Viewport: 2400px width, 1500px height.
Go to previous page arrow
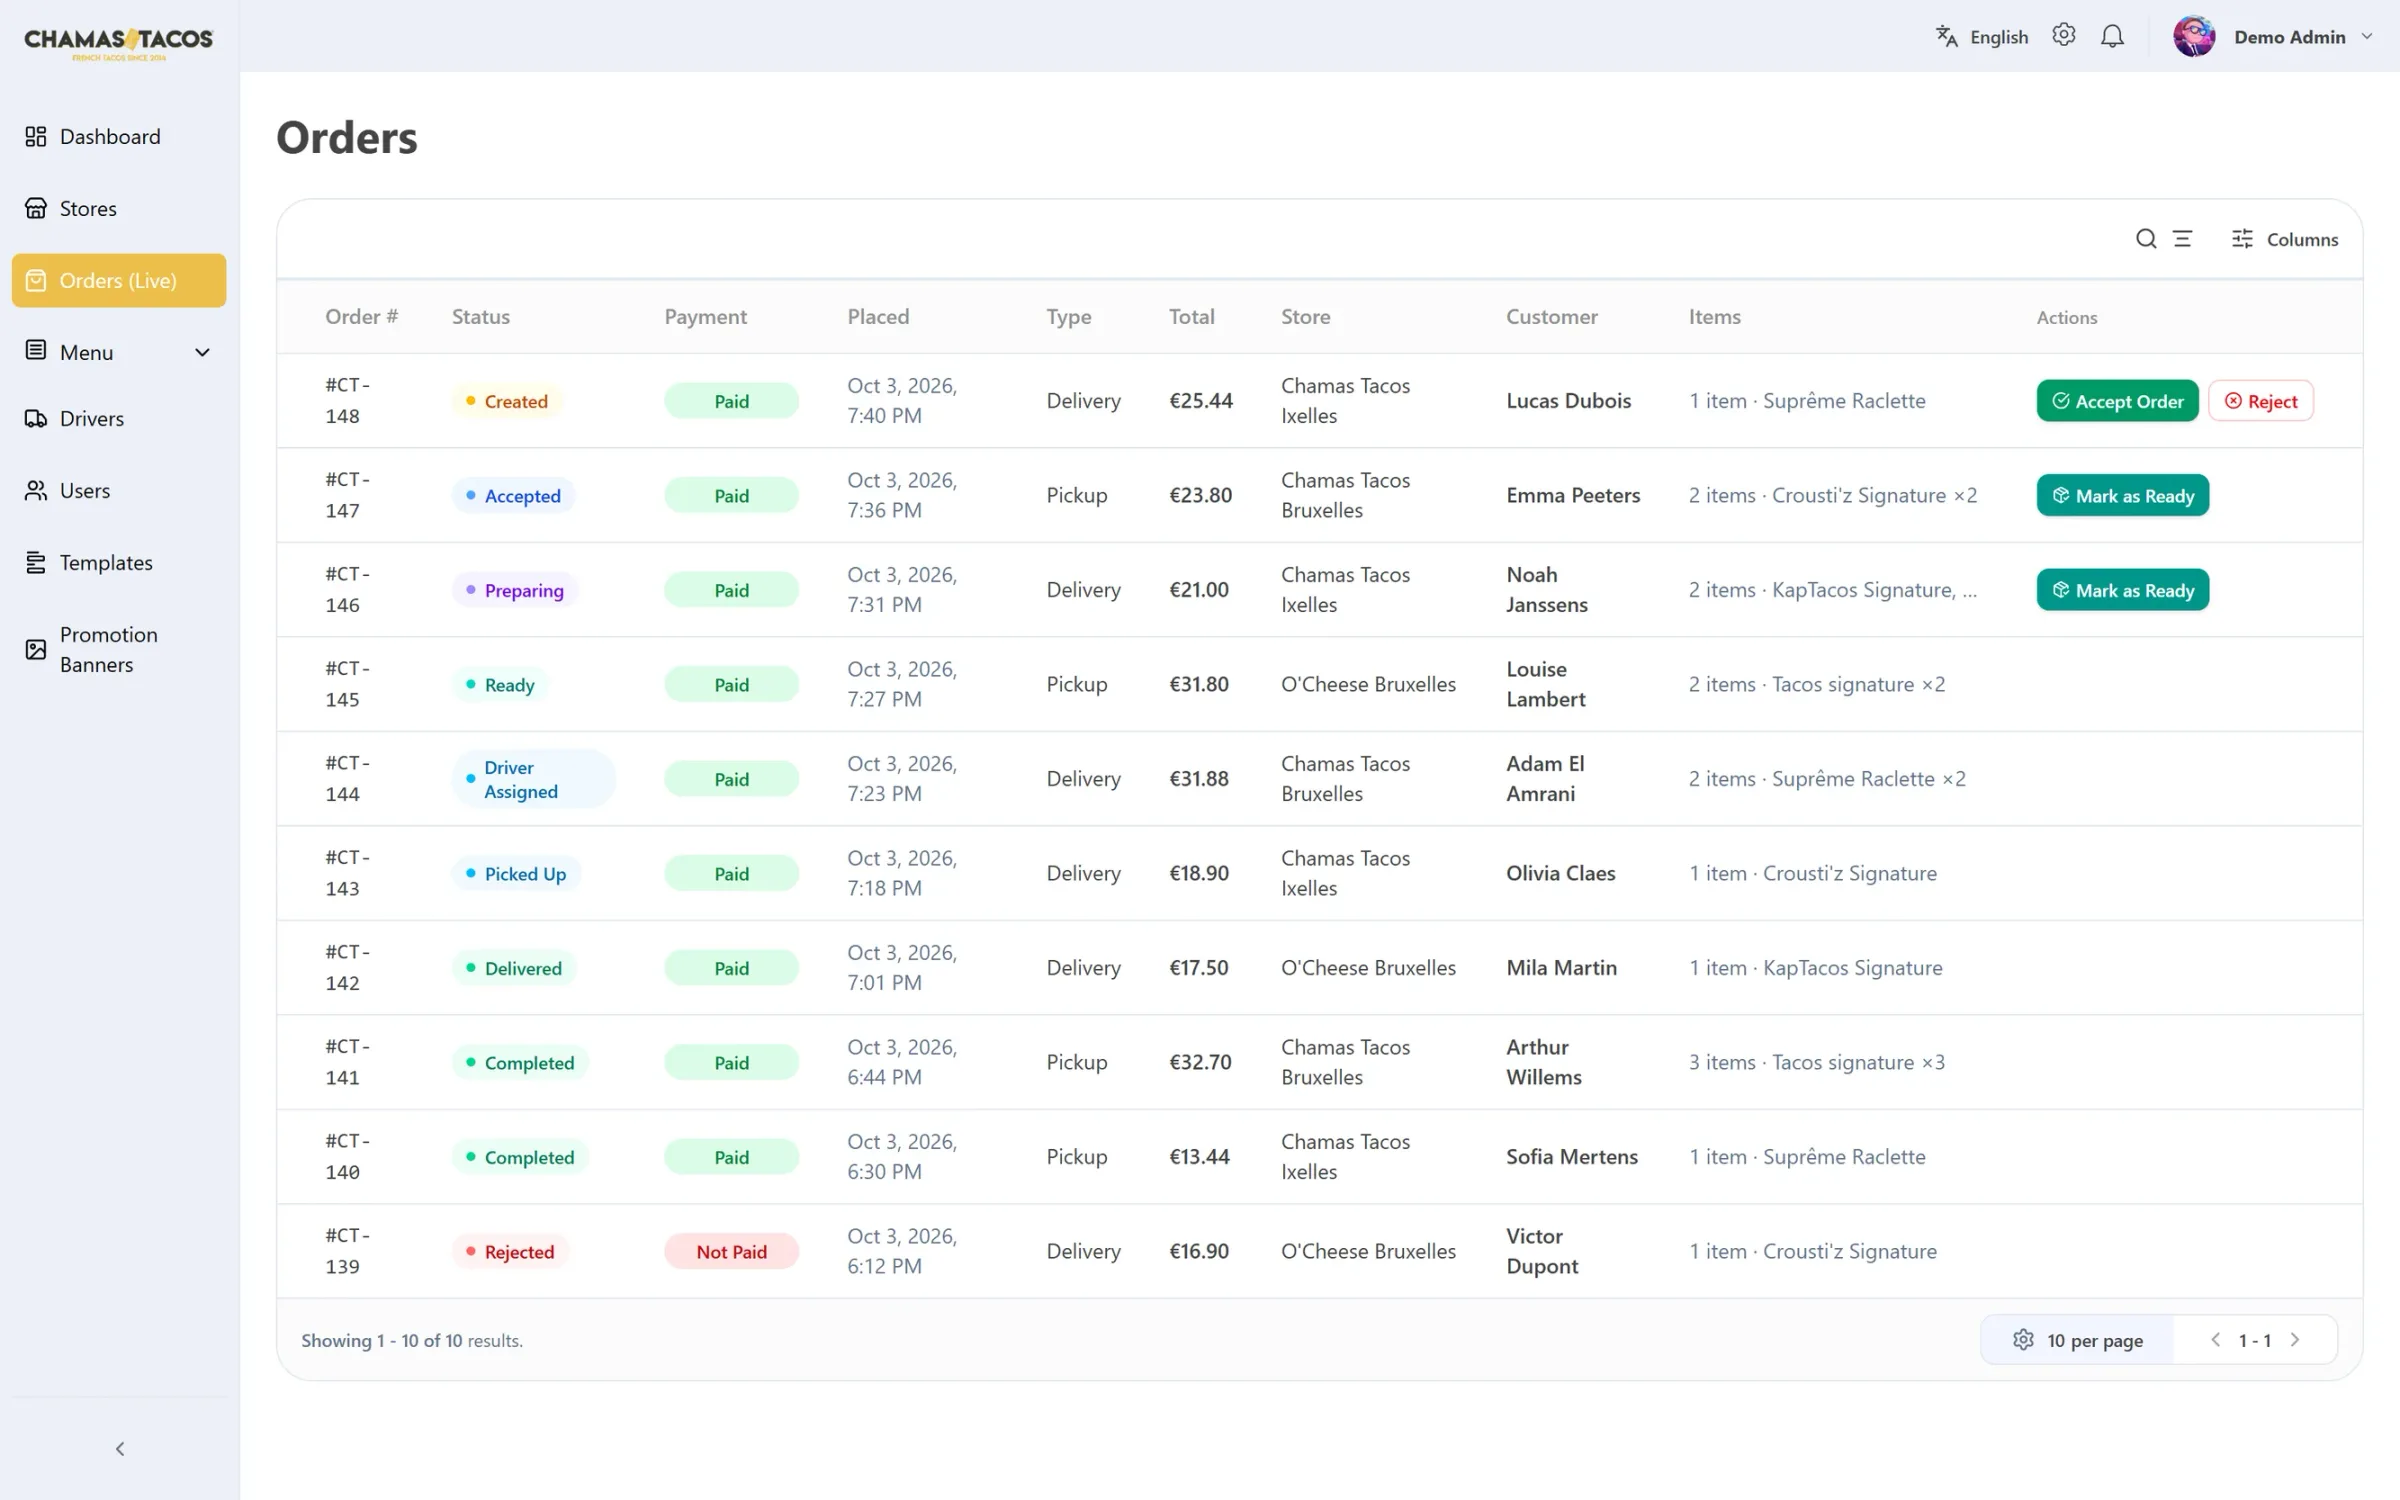point(2215,1340)
